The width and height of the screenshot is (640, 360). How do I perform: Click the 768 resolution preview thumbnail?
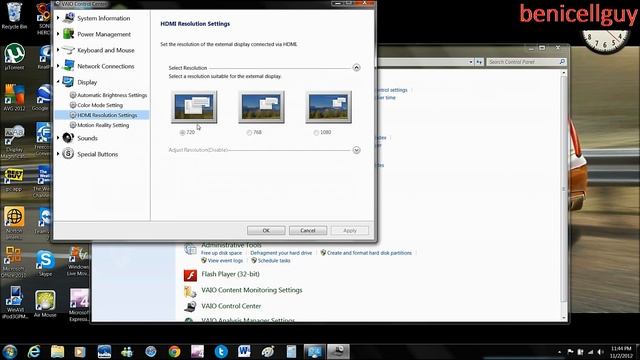(261, 107)
